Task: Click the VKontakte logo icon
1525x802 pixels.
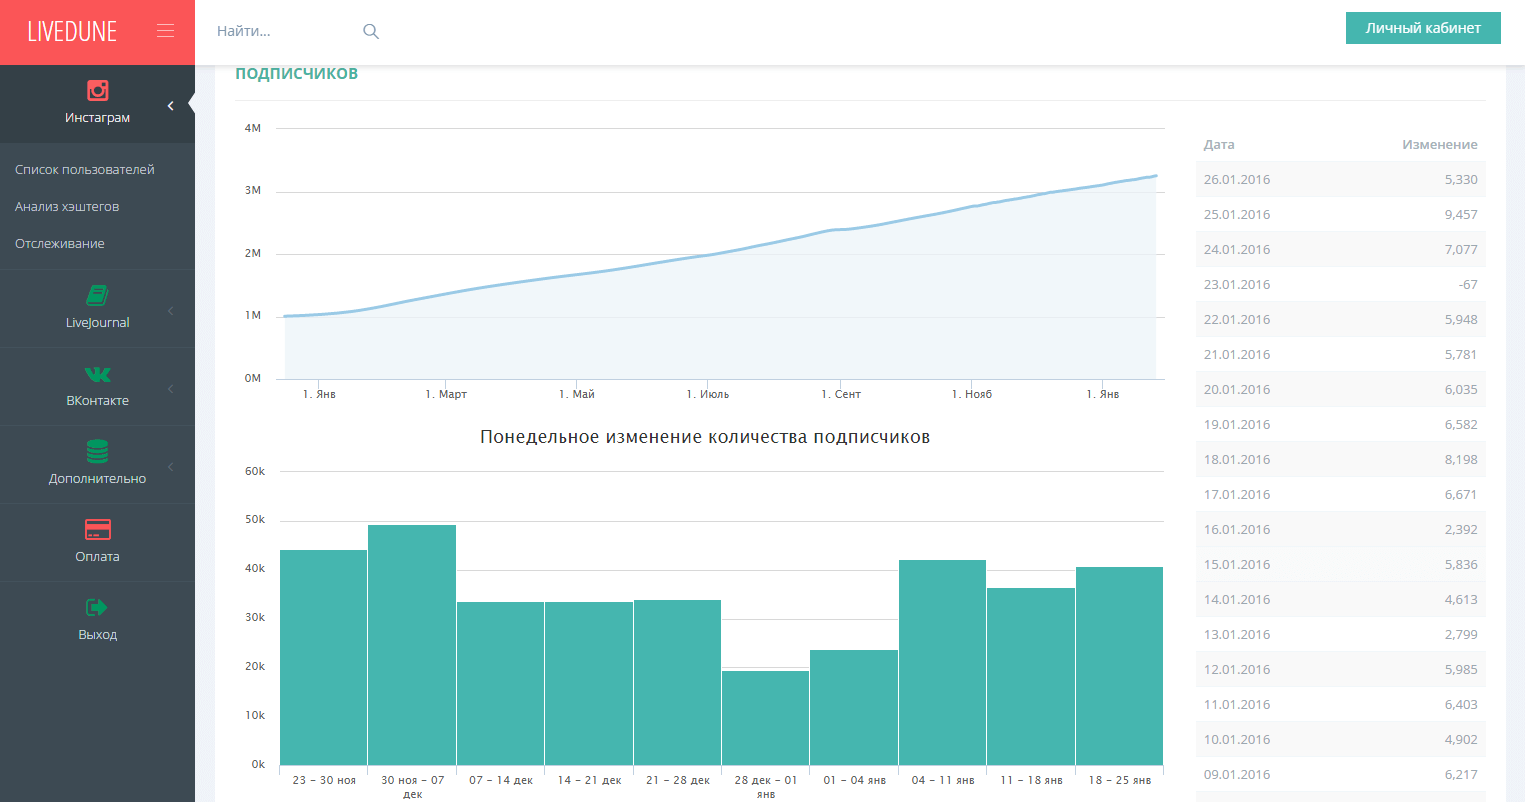Action: [97, 374]
